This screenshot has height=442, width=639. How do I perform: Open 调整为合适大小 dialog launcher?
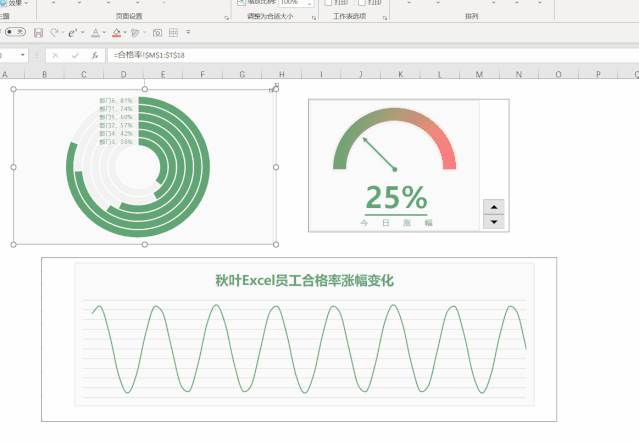(314, 18)
